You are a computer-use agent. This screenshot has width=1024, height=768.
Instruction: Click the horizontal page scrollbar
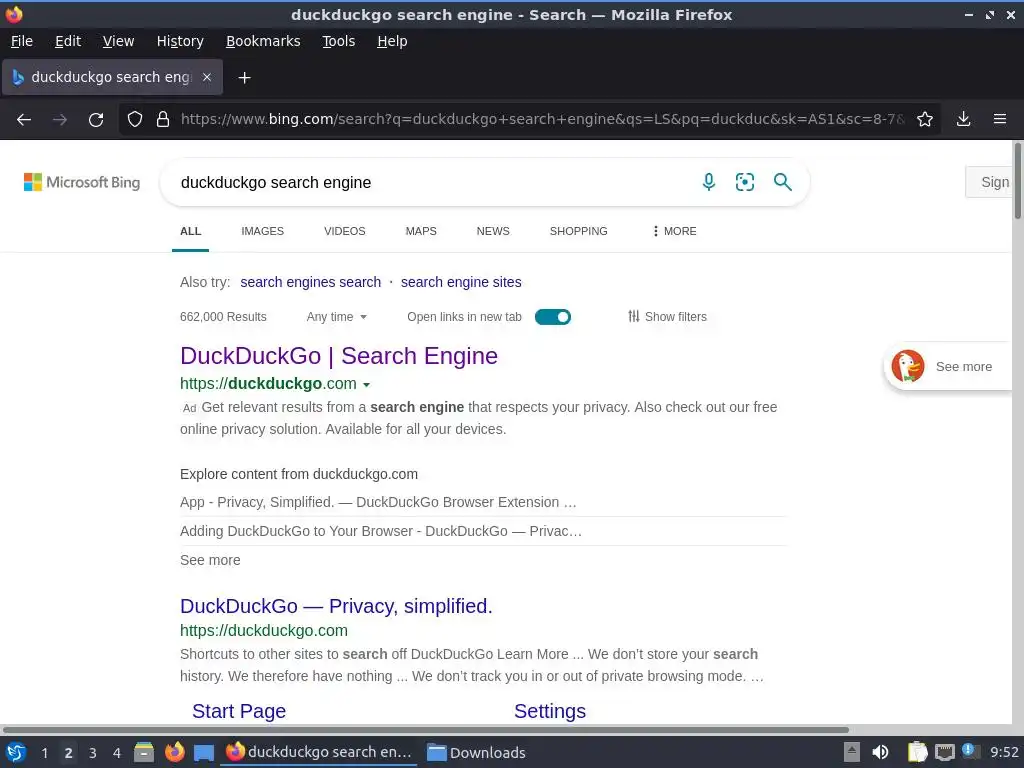(425, 729)
